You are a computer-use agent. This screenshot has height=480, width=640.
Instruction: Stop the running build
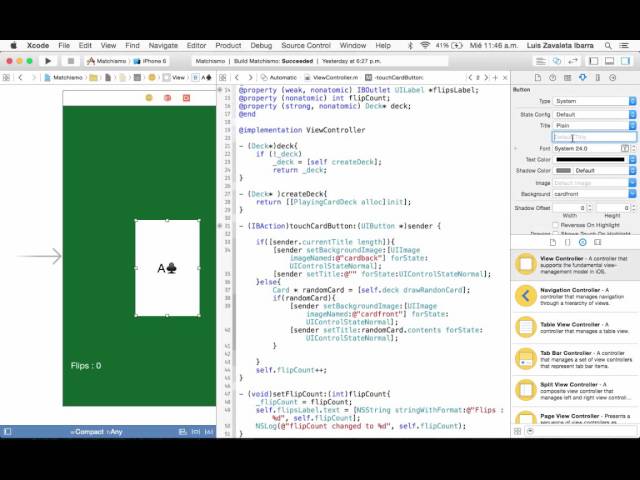coord(71,61)
